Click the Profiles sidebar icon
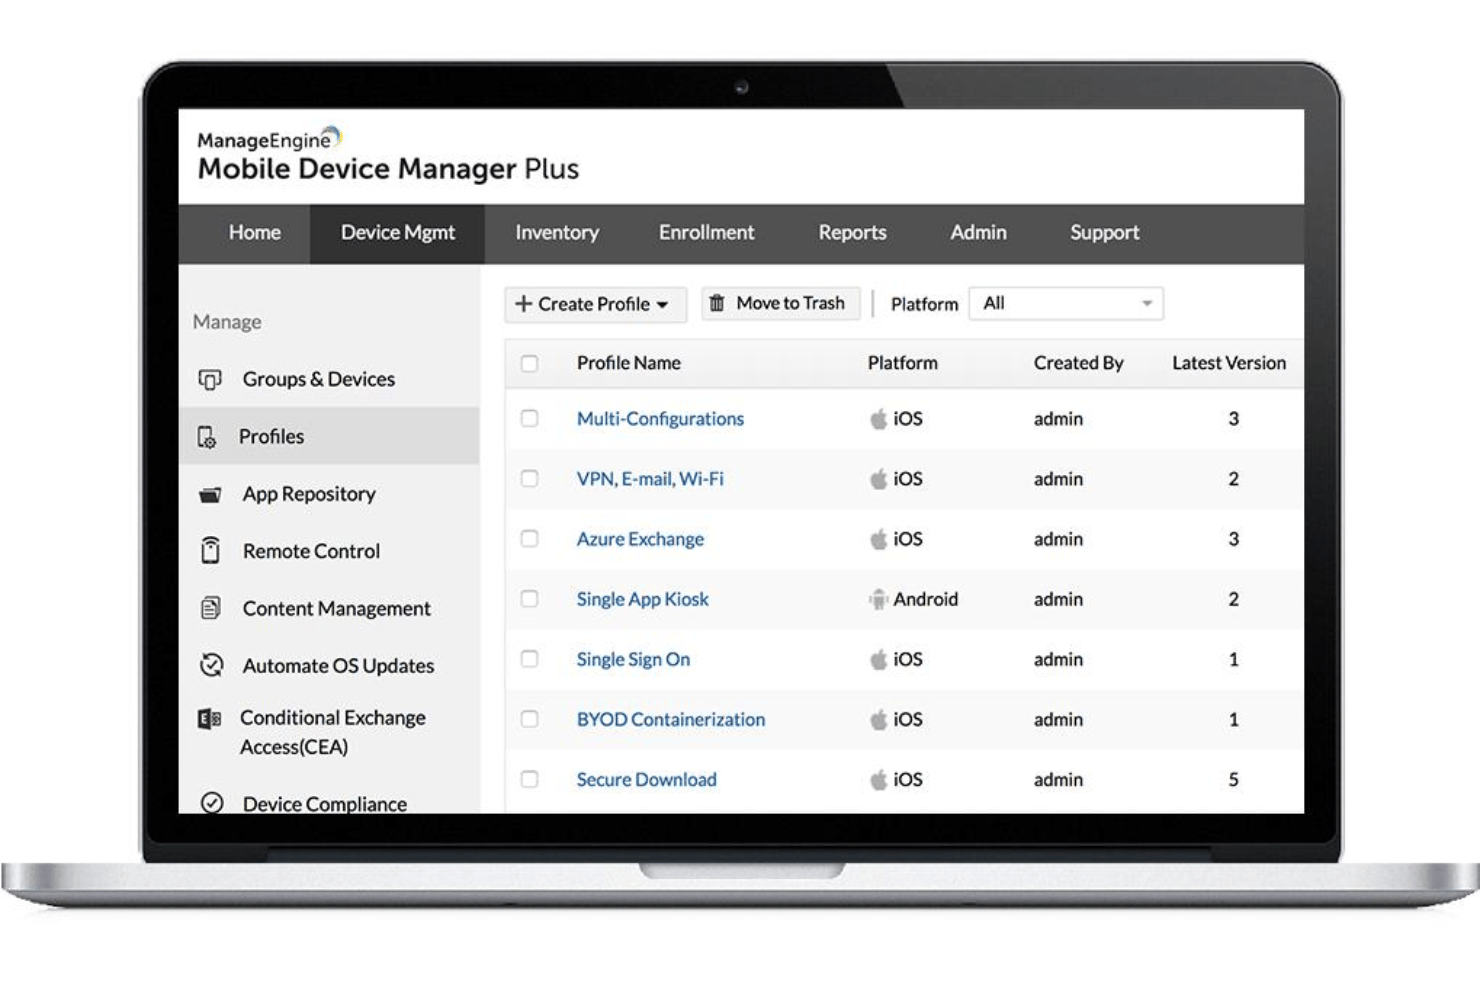1480x987 pixels. pyautogui.click(x=207, y=437)
